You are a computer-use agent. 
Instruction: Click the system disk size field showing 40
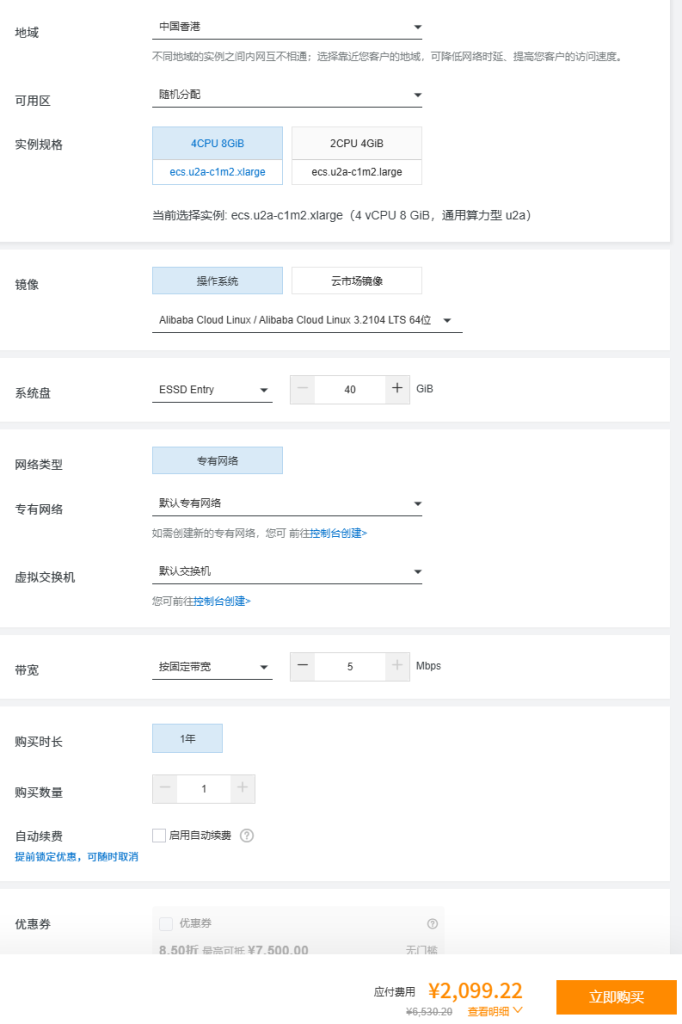tap(350, 389)
